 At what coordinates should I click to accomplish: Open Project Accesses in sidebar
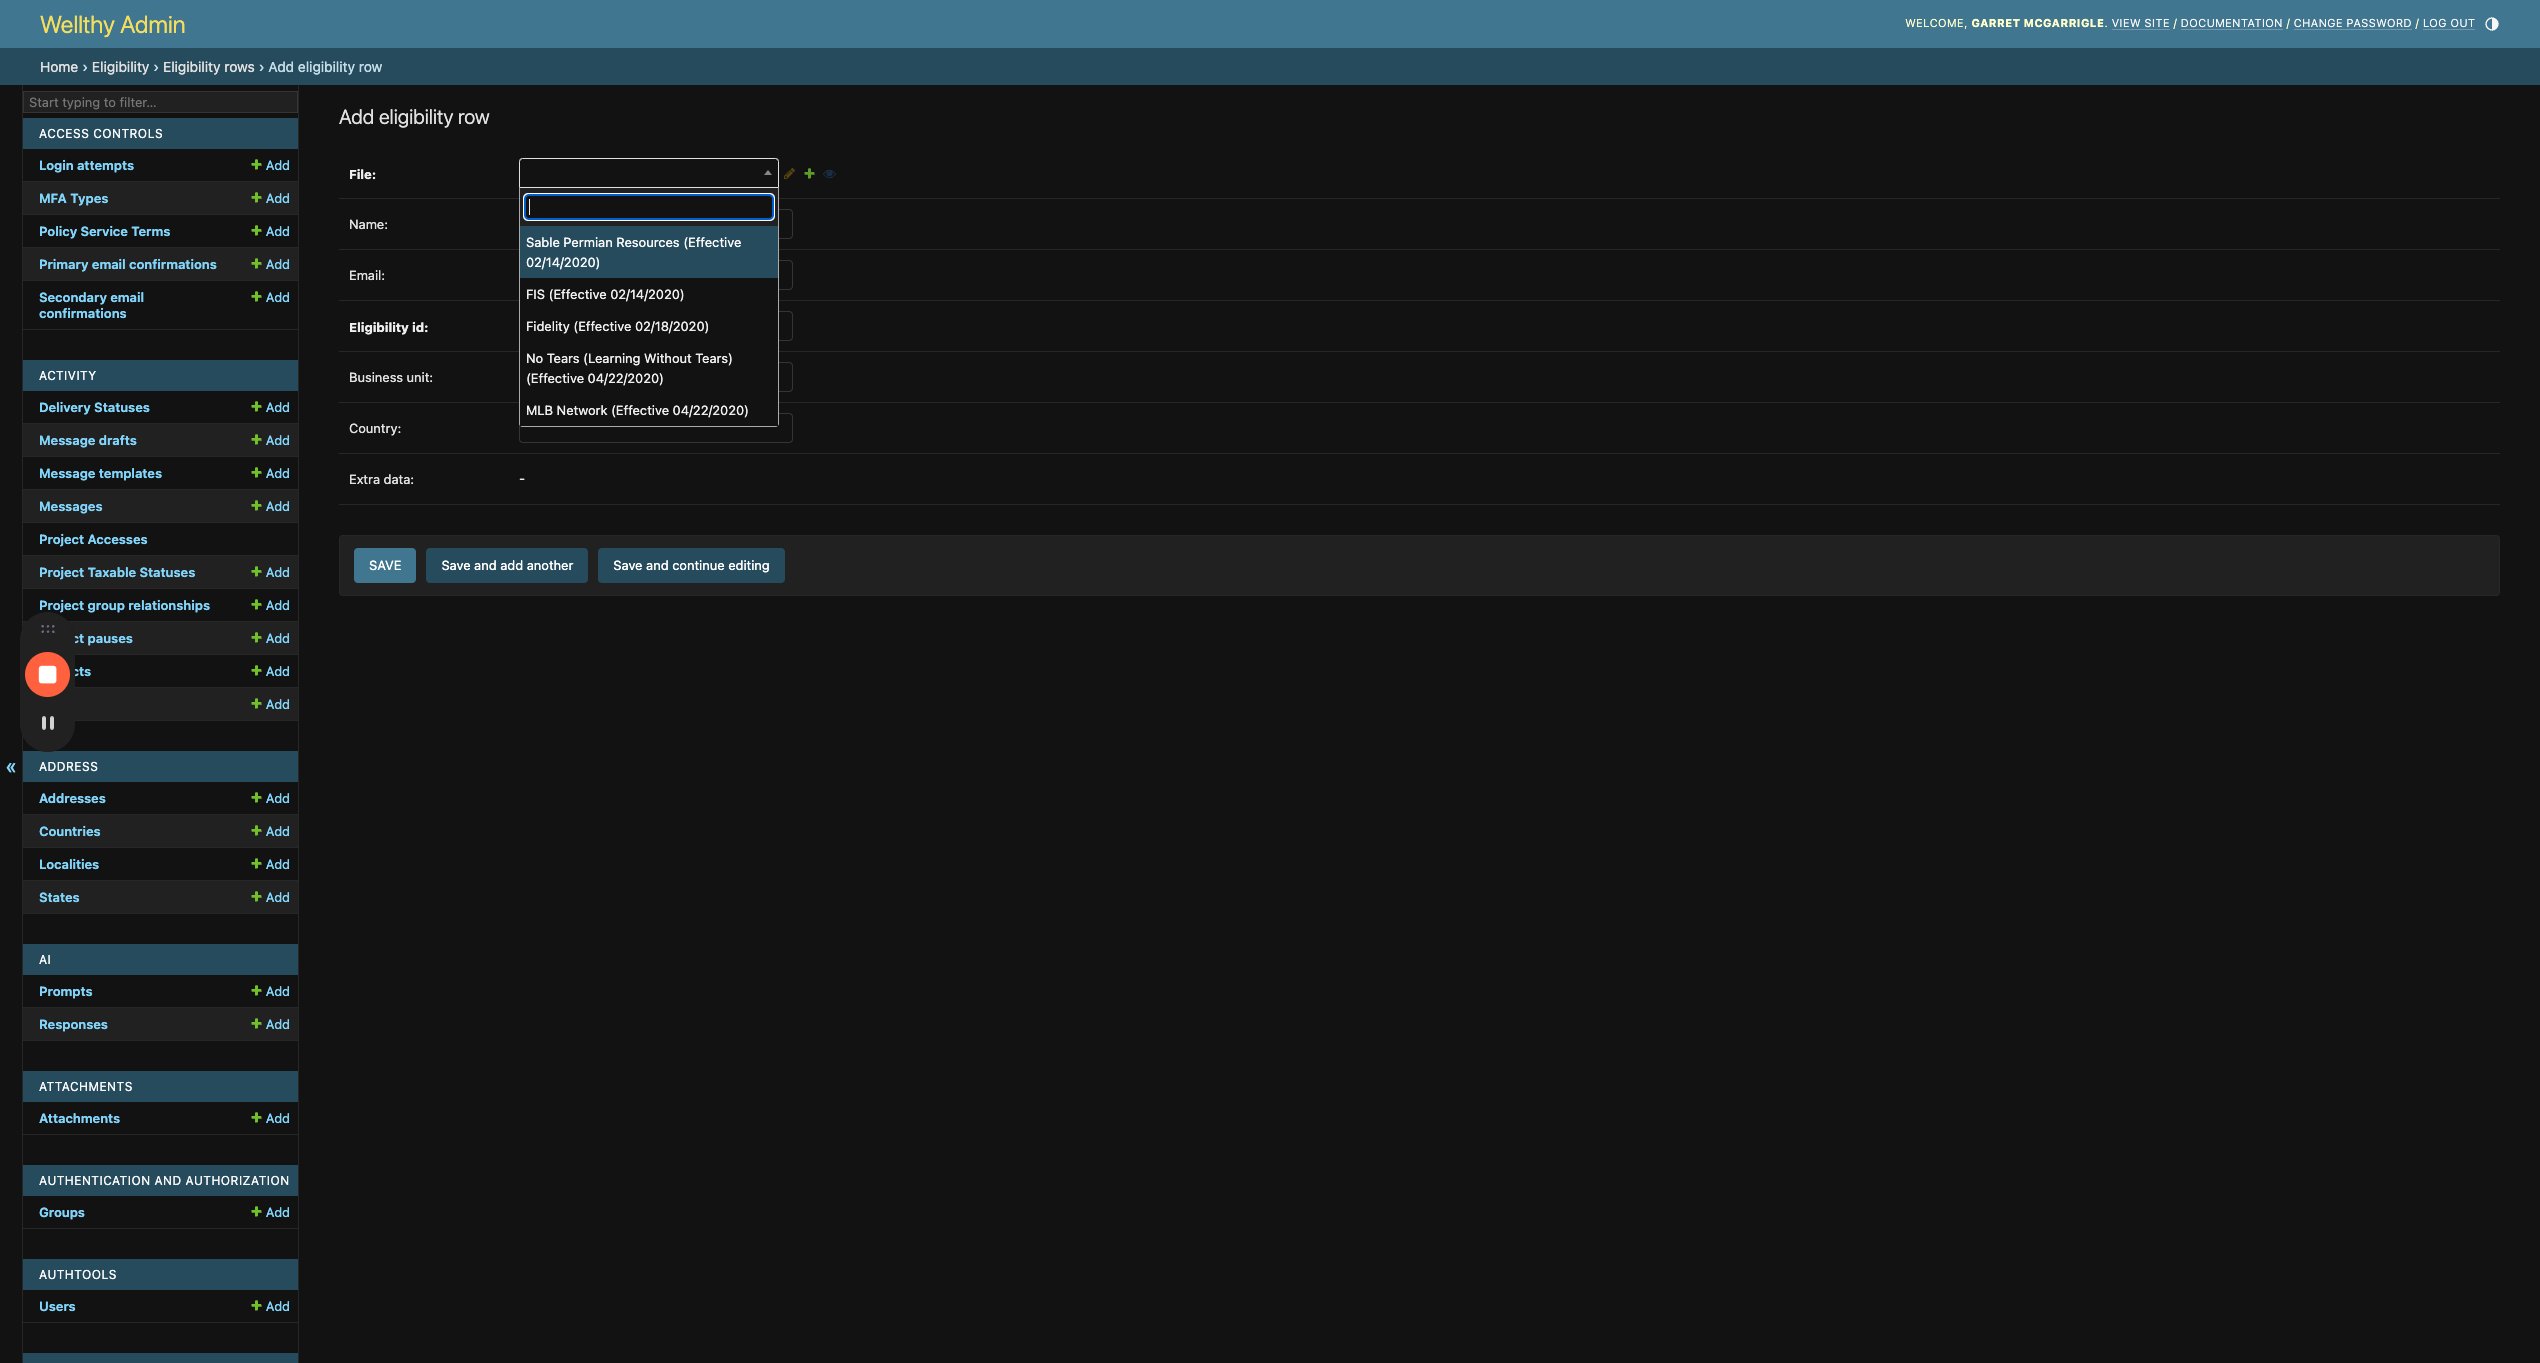coord(93,539)
